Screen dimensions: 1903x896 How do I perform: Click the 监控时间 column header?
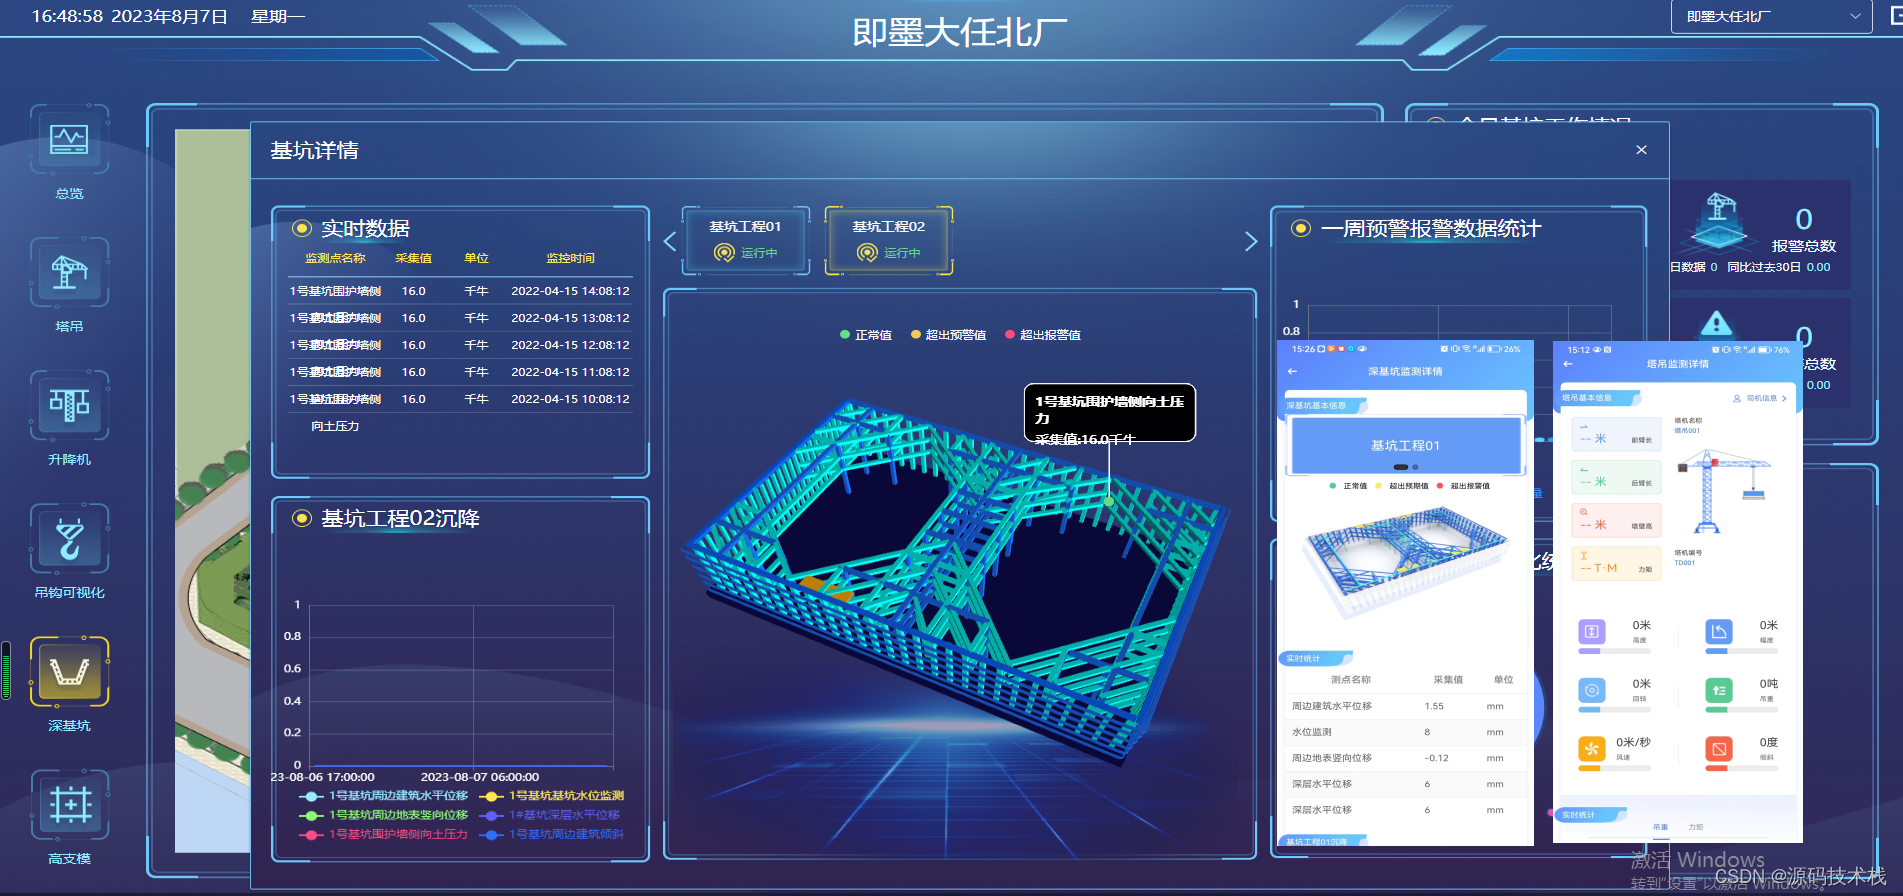click(570, 258)
